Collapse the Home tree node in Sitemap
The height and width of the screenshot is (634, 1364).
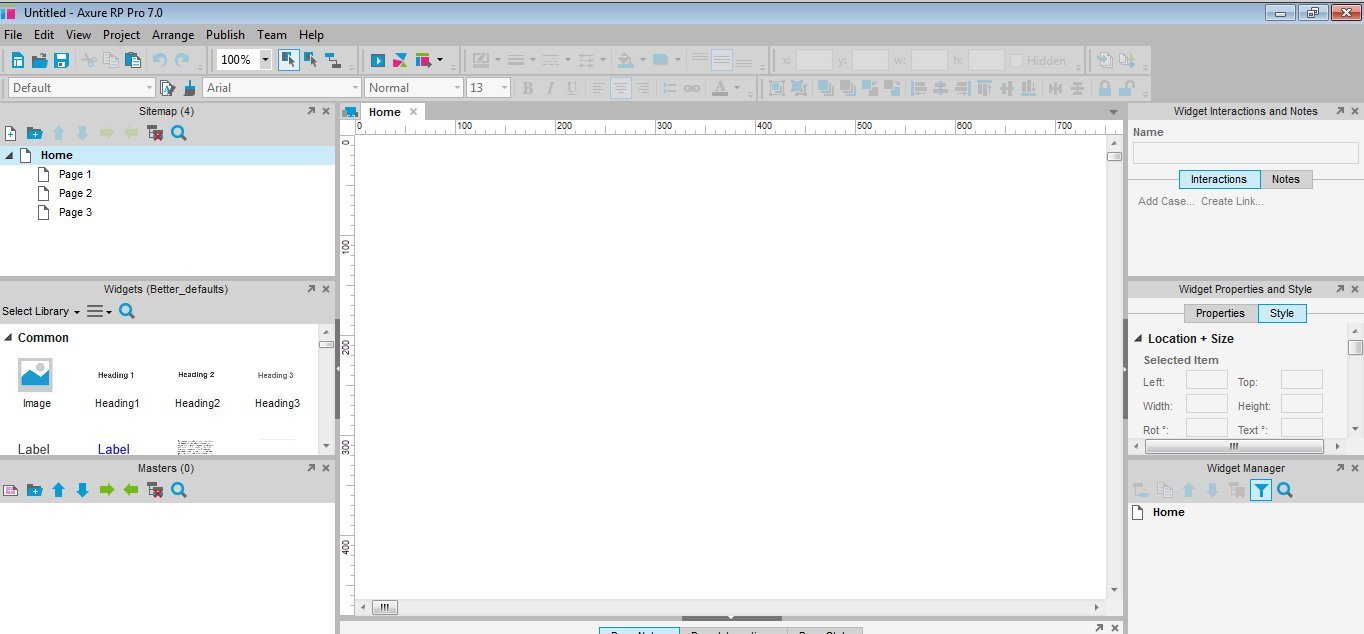tap(9, 156)
